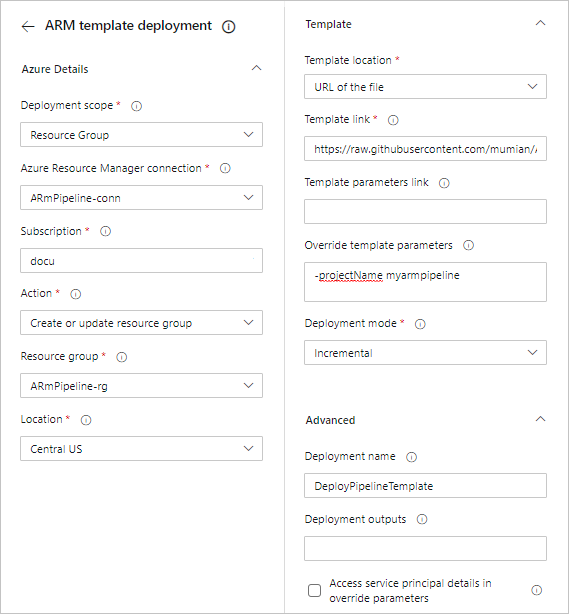Show info for Resource group field
569x614 pixels.
[x=122, y=357]
